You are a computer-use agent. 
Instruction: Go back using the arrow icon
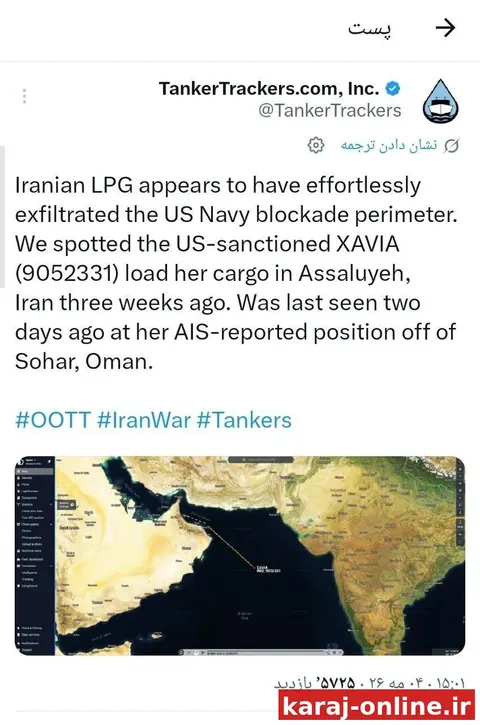click(x=446, y=29)
